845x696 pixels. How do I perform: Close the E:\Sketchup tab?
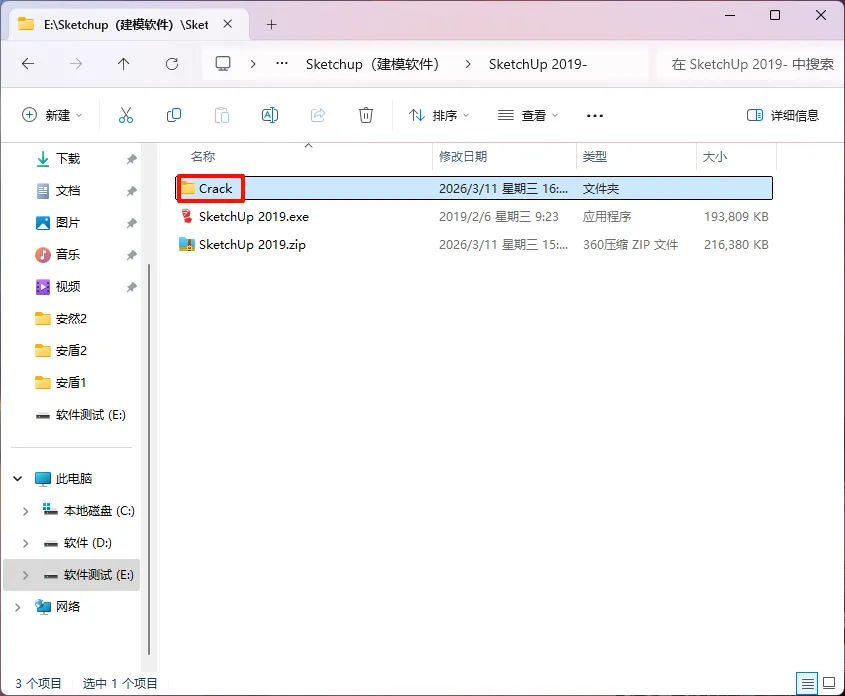coord(228,24)
